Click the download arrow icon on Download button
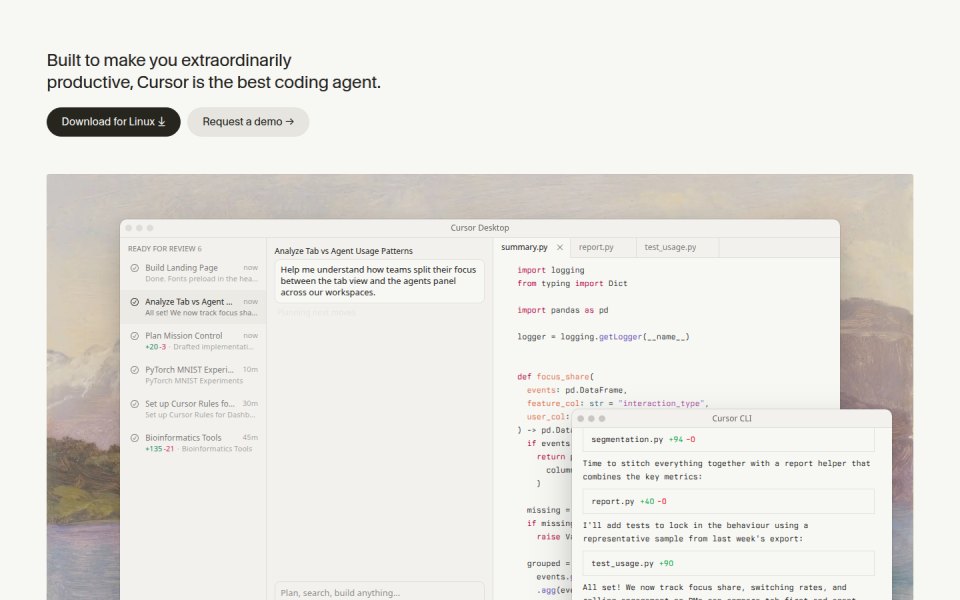This screenshot has width=960, height=600. tap(162, 122)
